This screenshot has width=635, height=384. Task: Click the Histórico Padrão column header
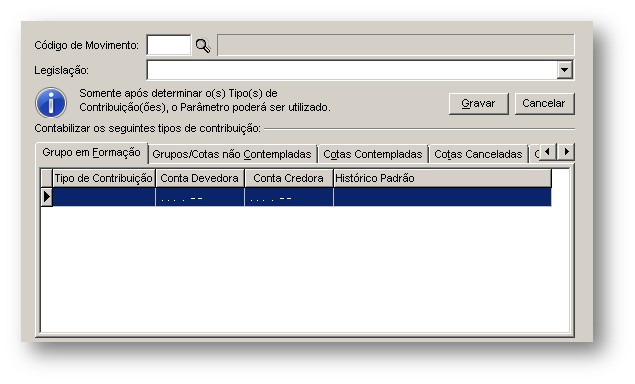tap(442, 178)
